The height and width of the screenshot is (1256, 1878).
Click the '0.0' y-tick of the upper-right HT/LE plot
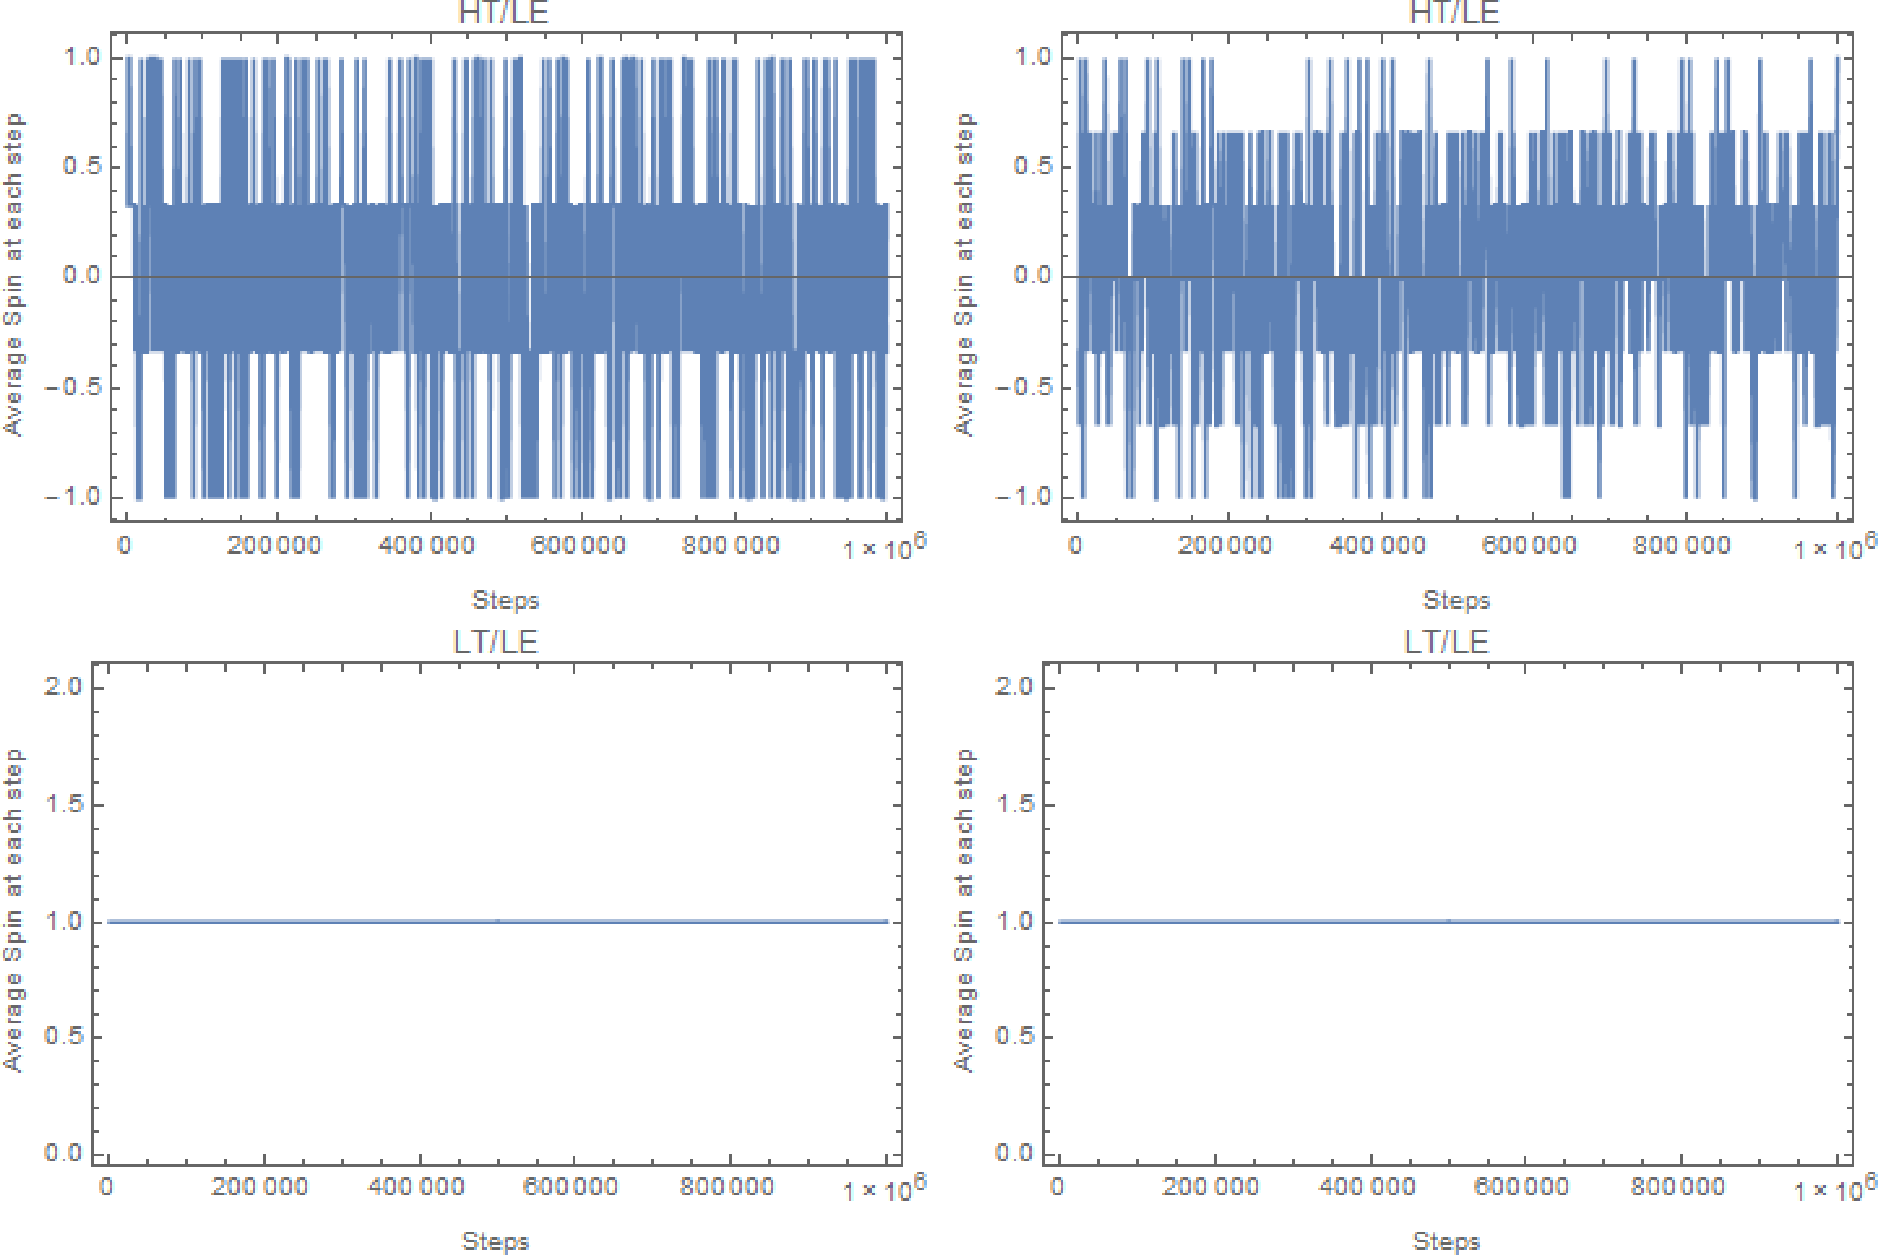click(1033, 276)
